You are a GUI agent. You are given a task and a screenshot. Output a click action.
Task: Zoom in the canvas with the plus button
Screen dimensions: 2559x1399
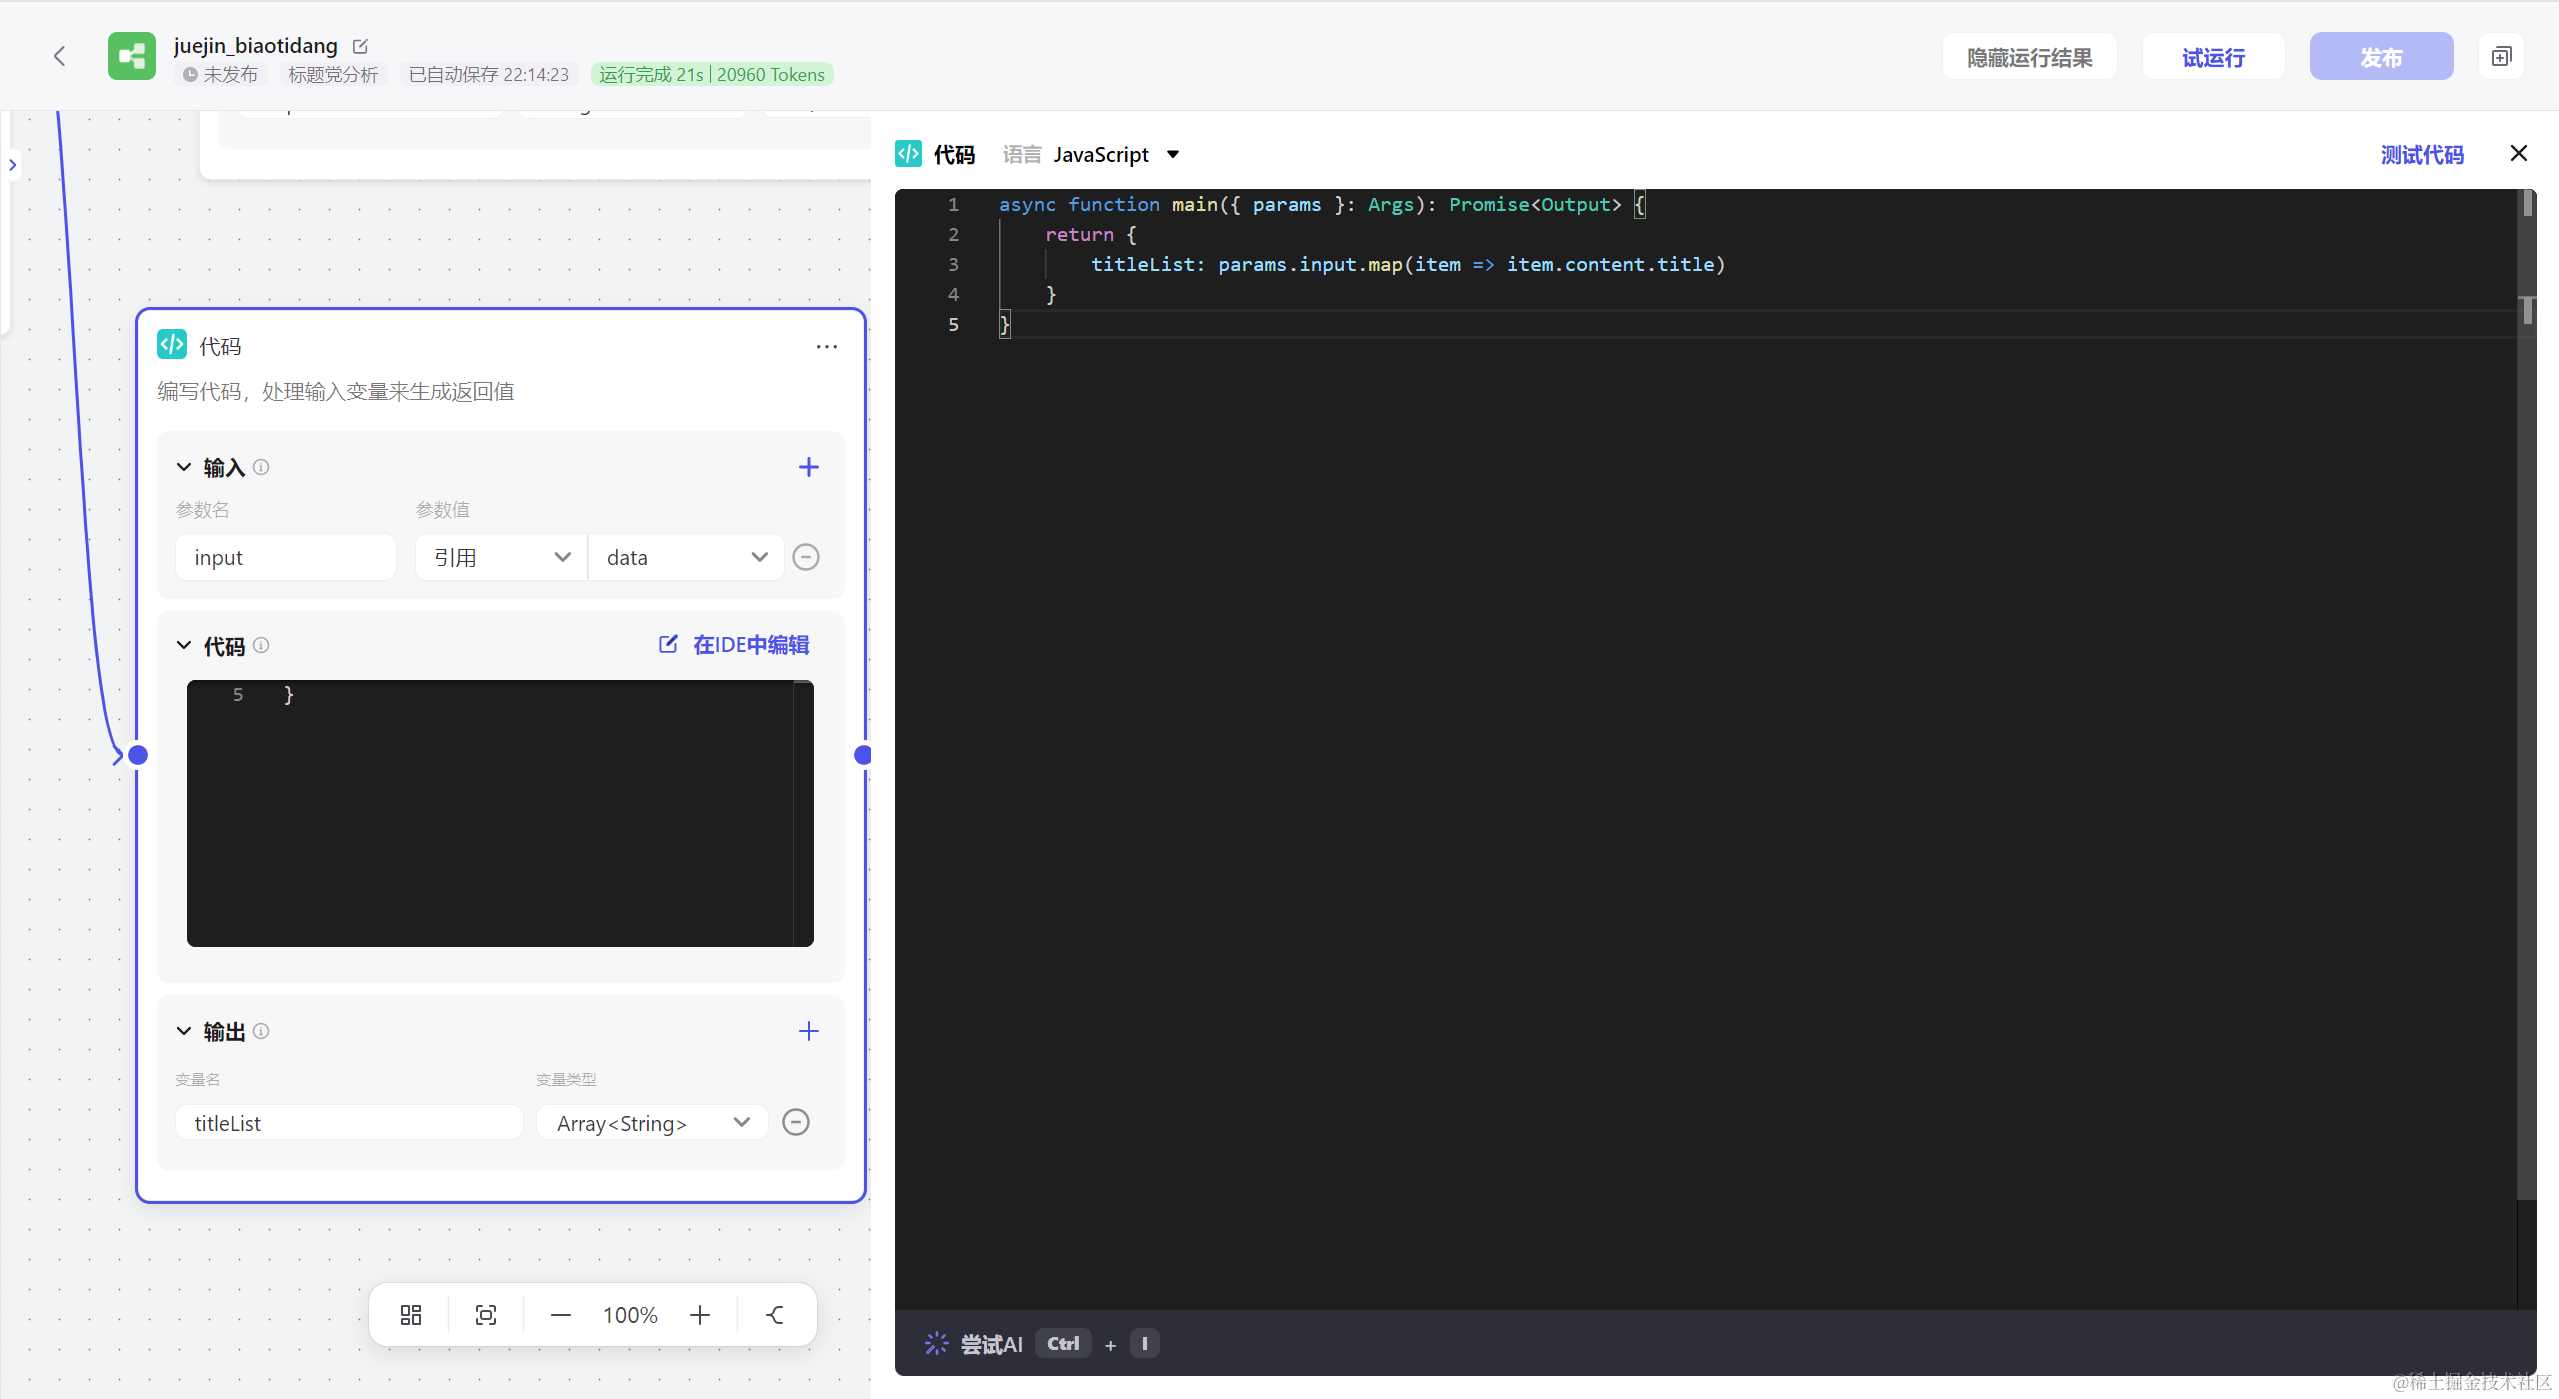[700, 1315]
